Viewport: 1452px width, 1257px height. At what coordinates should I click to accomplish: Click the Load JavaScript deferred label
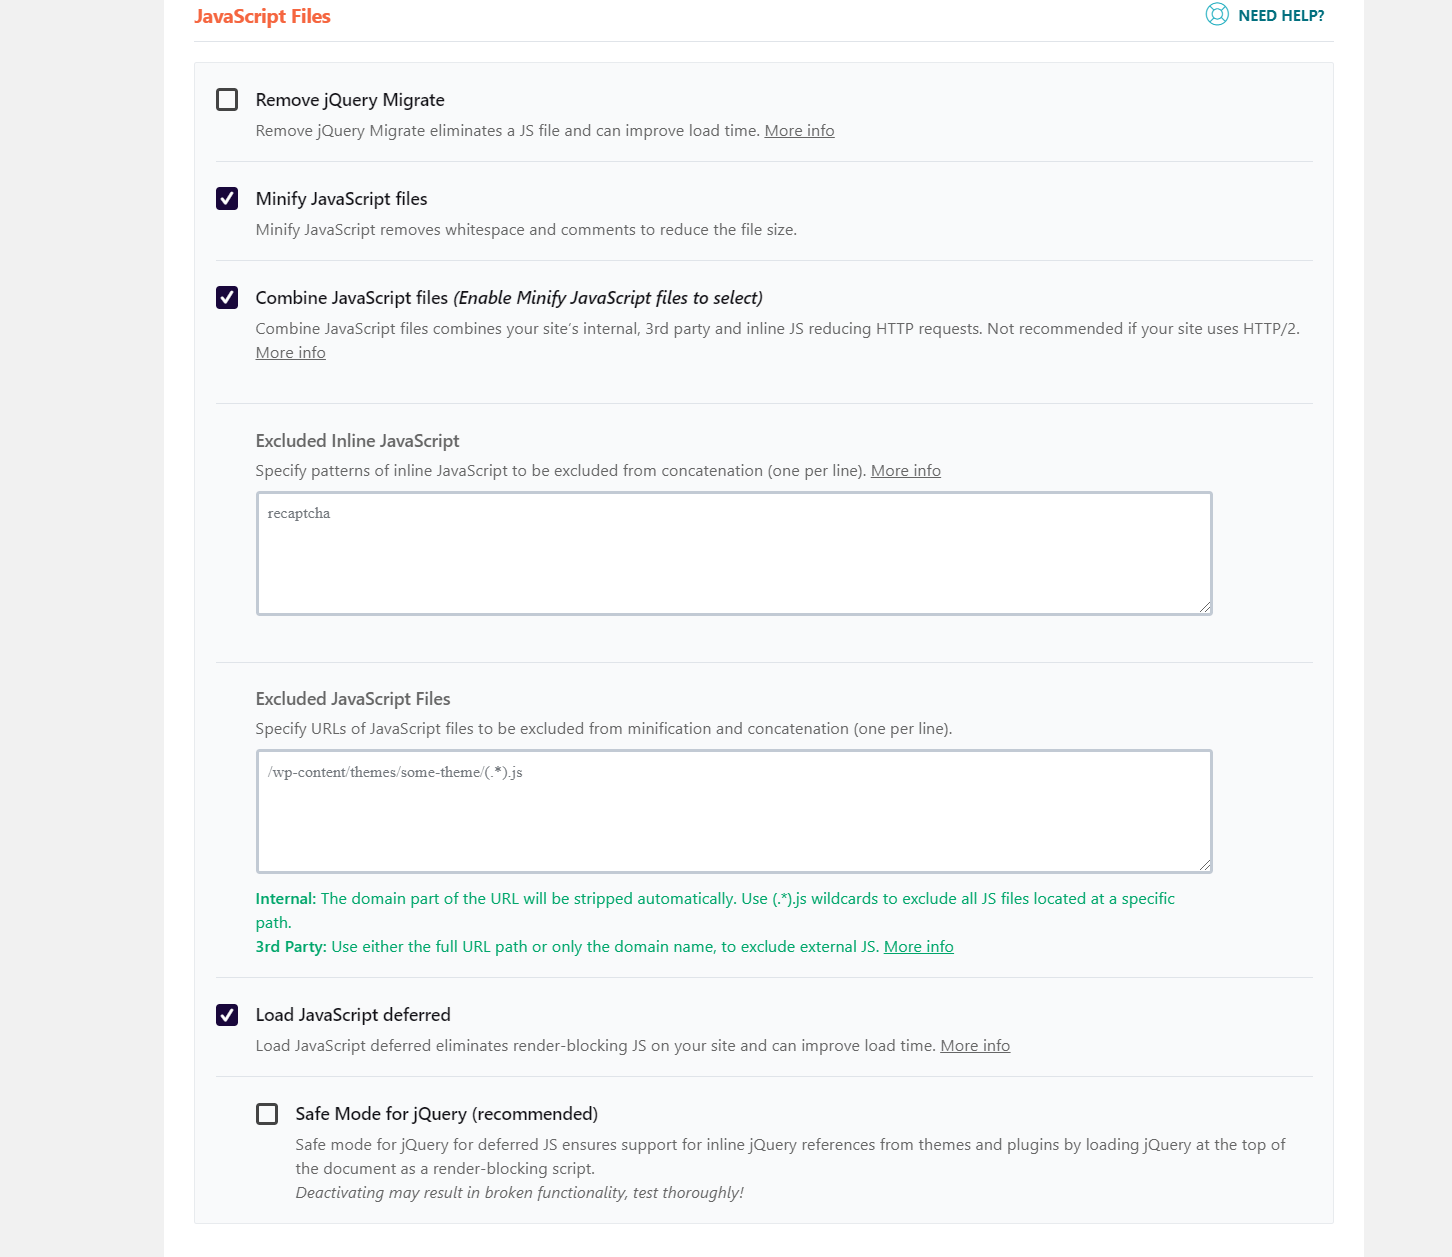coord(353,1015)
